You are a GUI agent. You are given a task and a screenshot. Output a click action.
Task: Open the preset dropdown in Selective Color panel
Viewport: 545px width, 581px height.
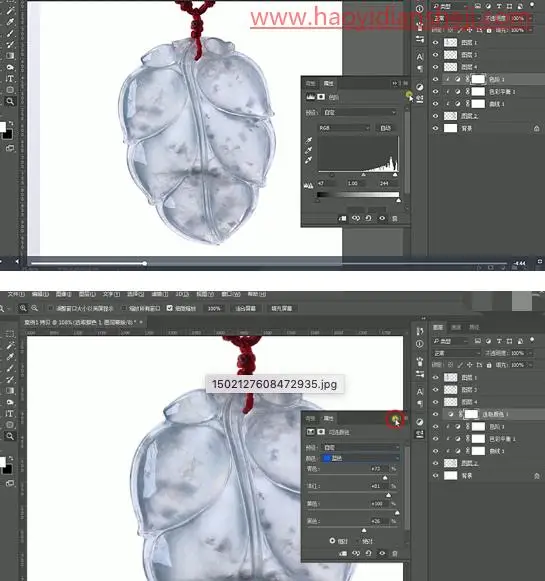click(x=360, y=448)
